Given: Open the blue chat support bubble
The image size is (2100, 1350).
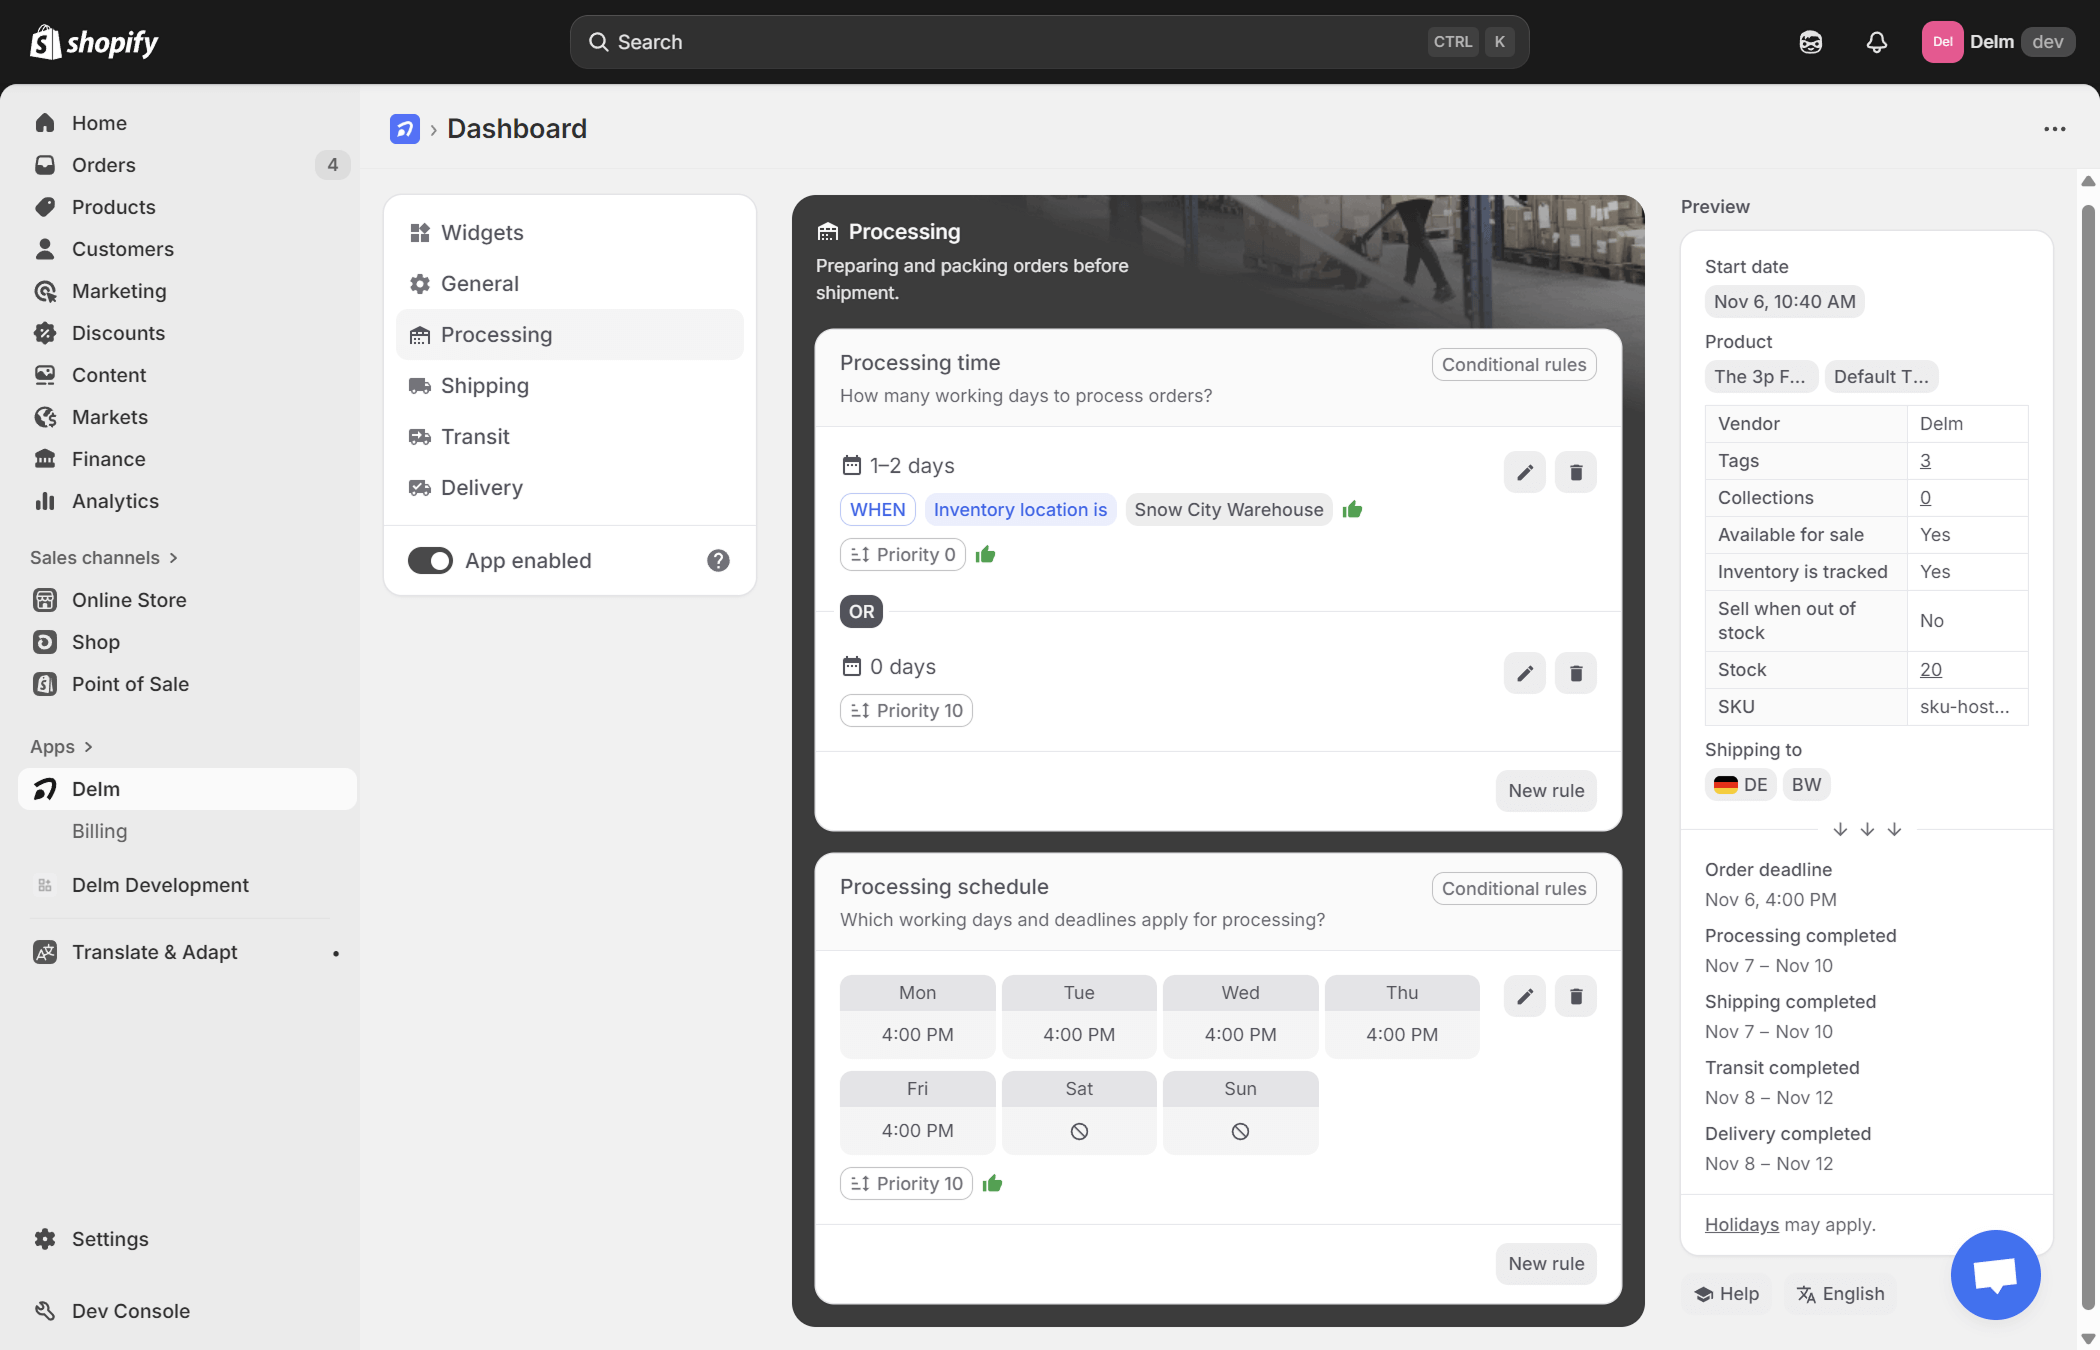Looking at the screenshot, I should pyautogui.click(x=1995, y=1275).
